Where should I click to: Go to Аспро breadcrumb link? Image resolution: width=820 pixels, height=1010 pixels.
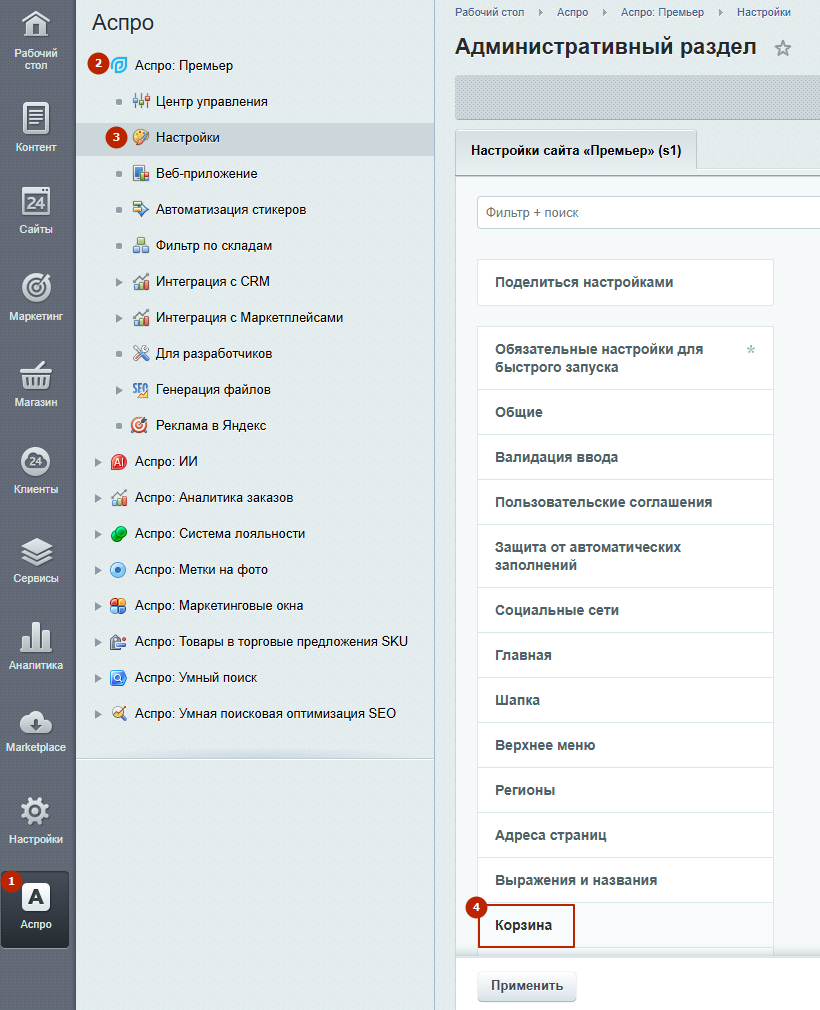tap(573, 12)
